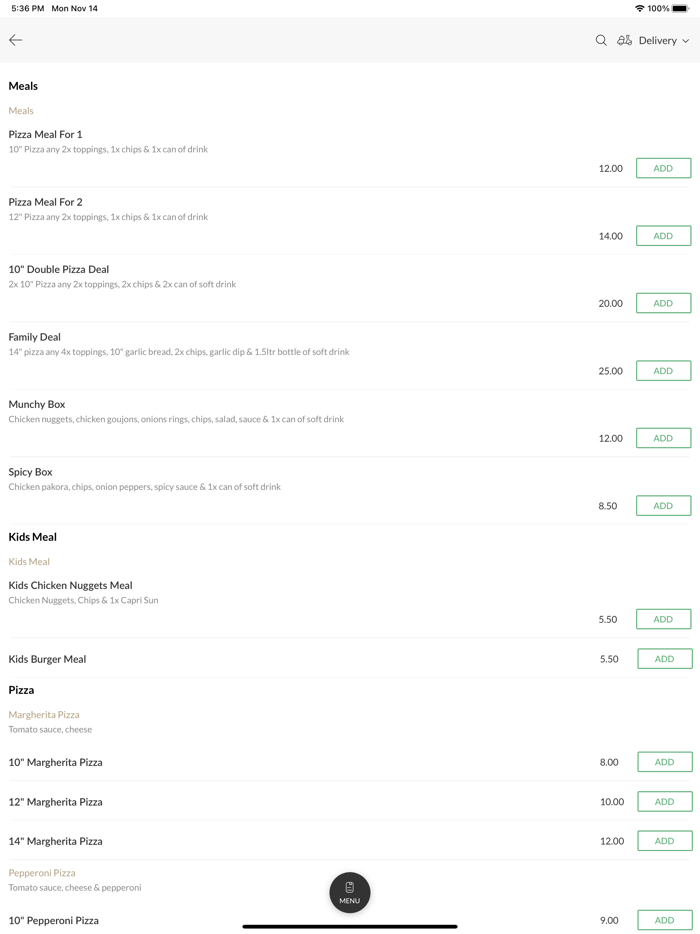Add the Munchy Box

663,438
